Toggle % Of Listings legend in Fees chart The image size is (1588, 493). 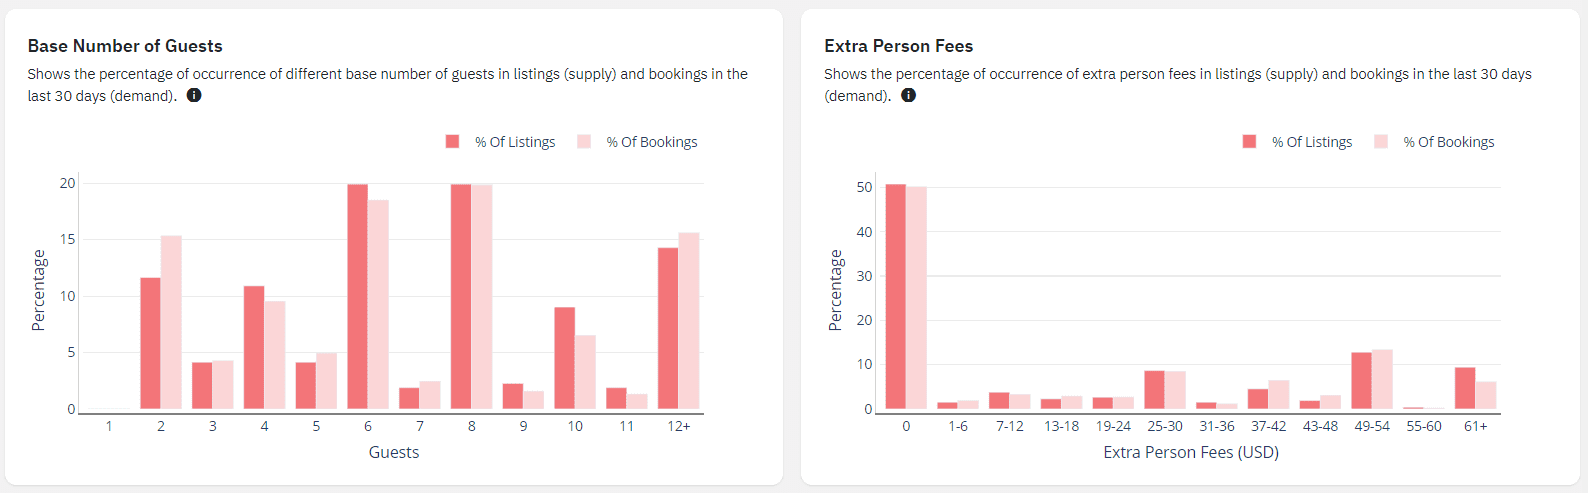pyautogui.click(x=1298, y=142)
